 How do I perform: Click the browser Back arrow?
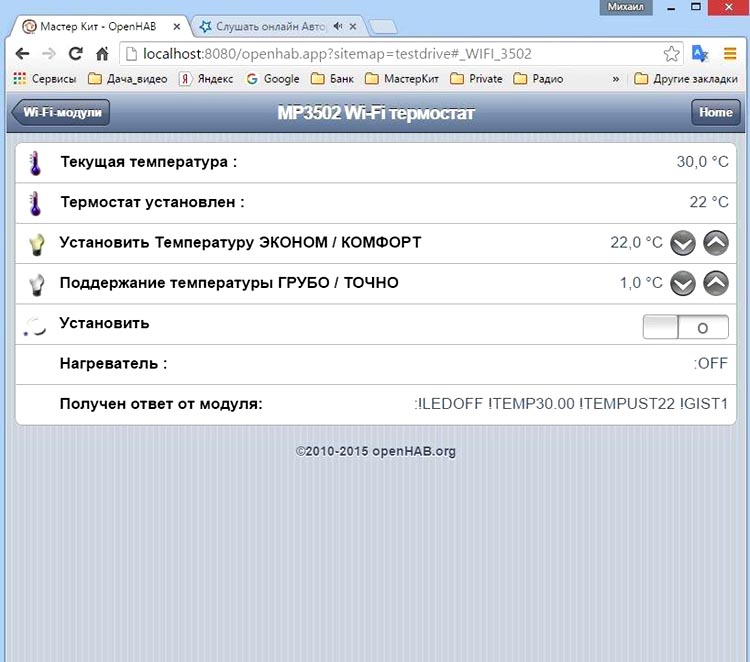pyautogui.click(x=22, y=54)
